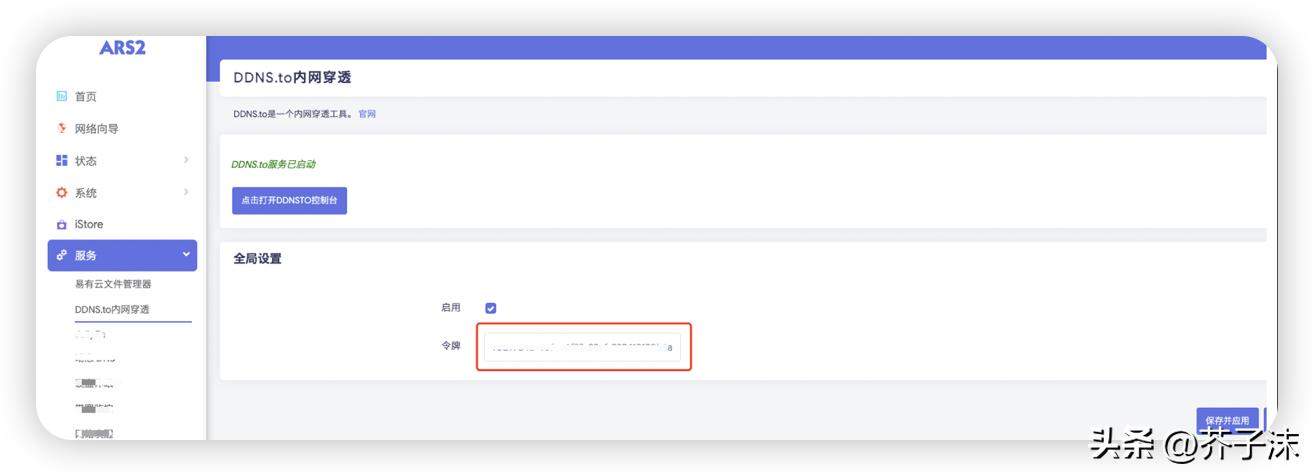This screenshot has width=1314, height=476.
Task: Click the 服务 services icon
Action: (x=62, y=256)
